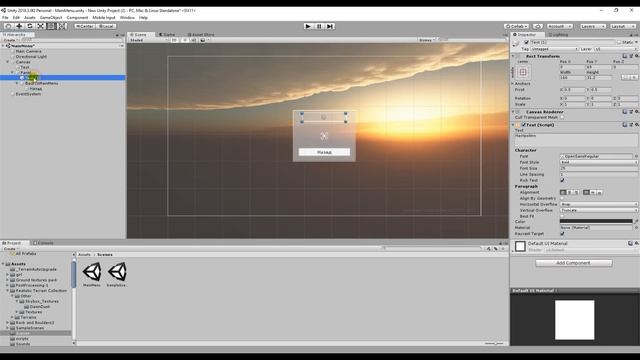Image resolution: width=640 pixels, height=360 pixels.
Task: Open the Collab button
Action: tap(517, 26)
